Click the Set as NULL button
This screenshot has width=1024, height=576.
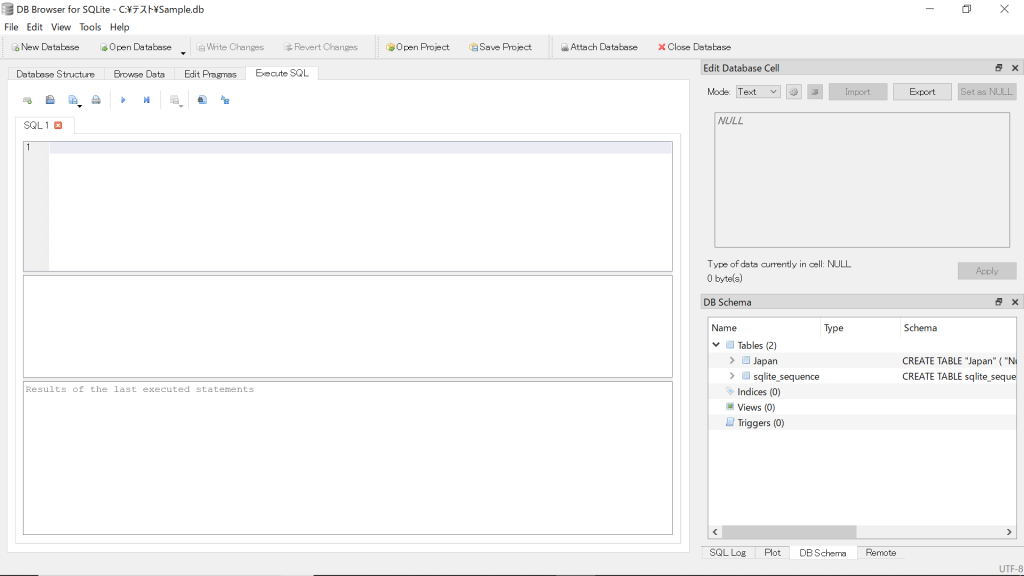point(986,92)
